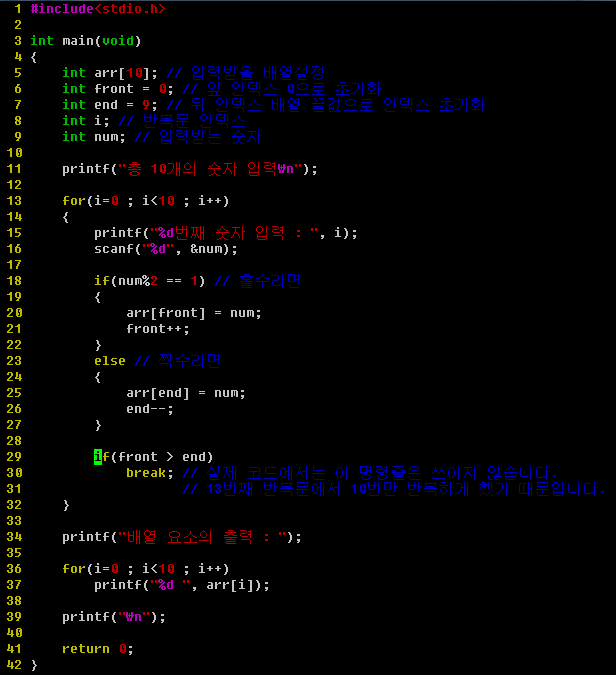Click the comment on line 30 after break

coord(370,473)
